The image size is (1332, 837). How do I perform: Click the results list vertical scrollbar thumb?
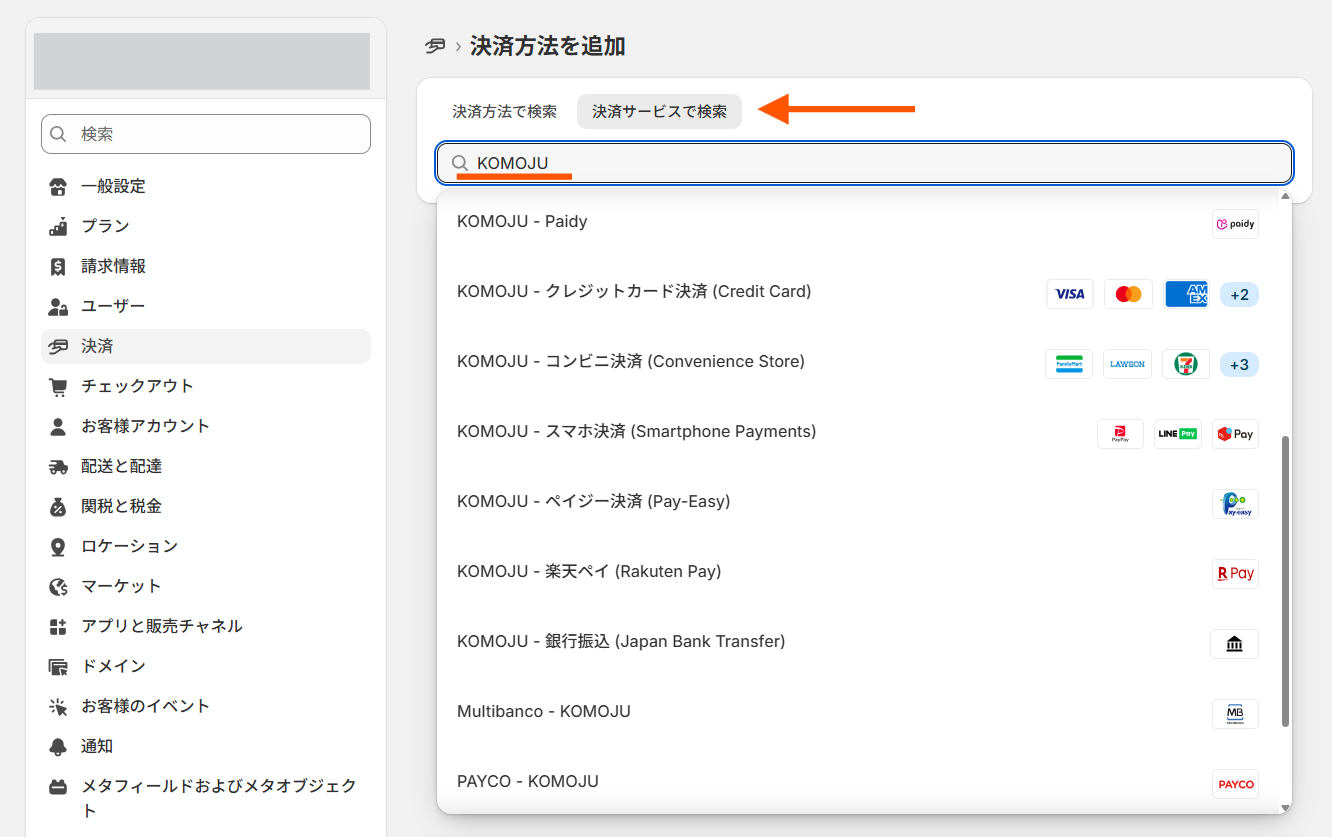pos(1285,581)
